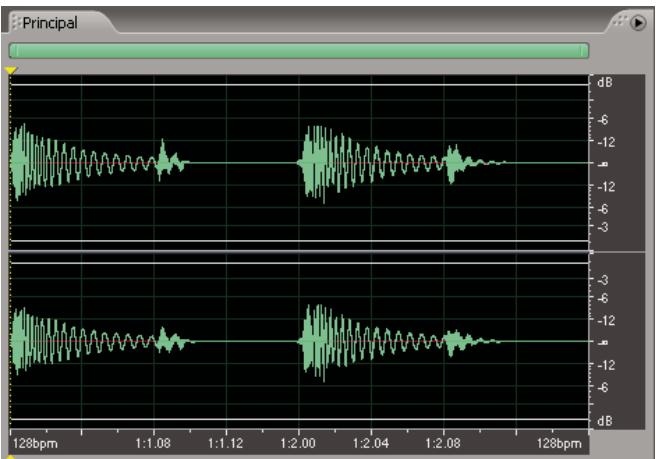Click the 1:1.12 mark on the time ruler

[x=226, y=443]
